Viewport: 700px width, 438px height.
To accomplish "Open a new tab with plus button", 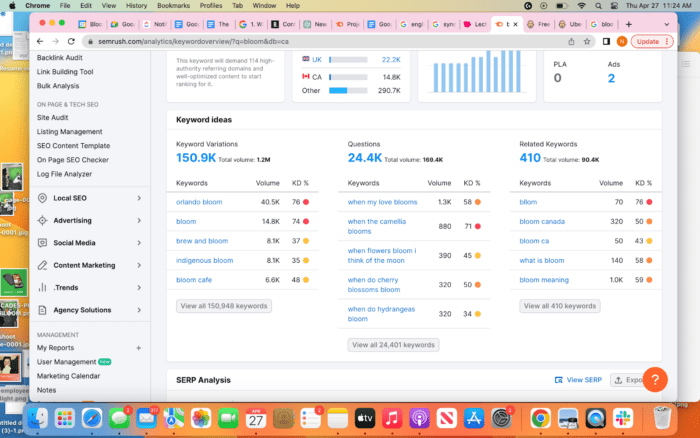I will [629, 24].
